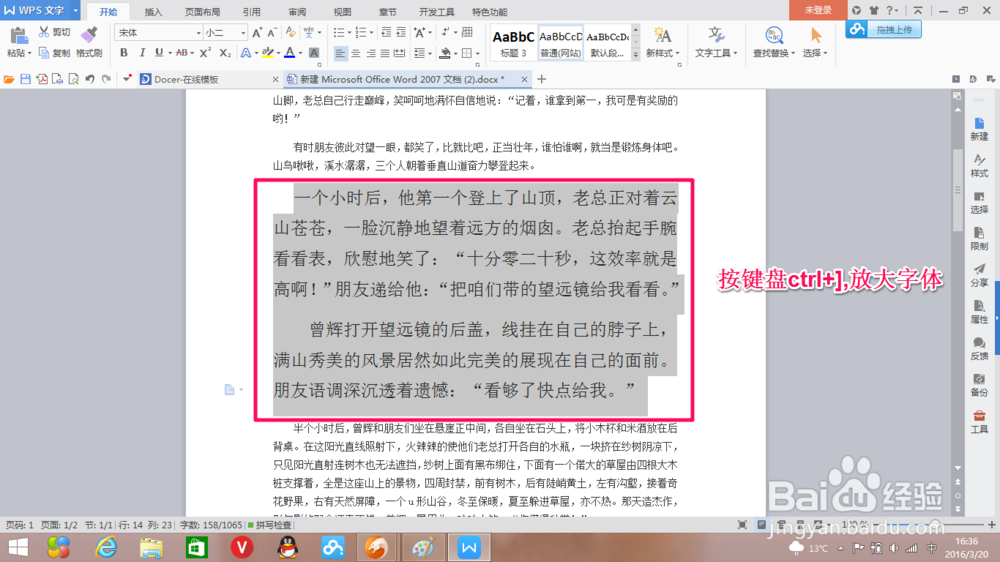The height and width of the screenshot is (562, 1000).
Task: Activate the Format Painter (格式刷) brush
Action: tap(89, 42)
